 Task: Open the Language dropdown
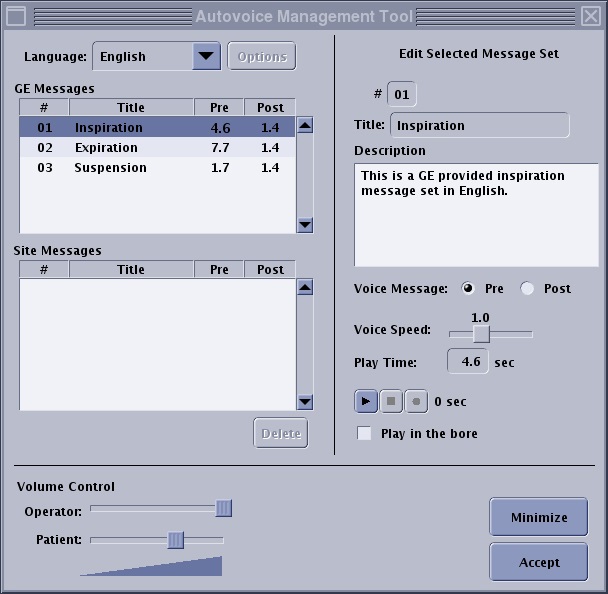(x=206, y=56)
